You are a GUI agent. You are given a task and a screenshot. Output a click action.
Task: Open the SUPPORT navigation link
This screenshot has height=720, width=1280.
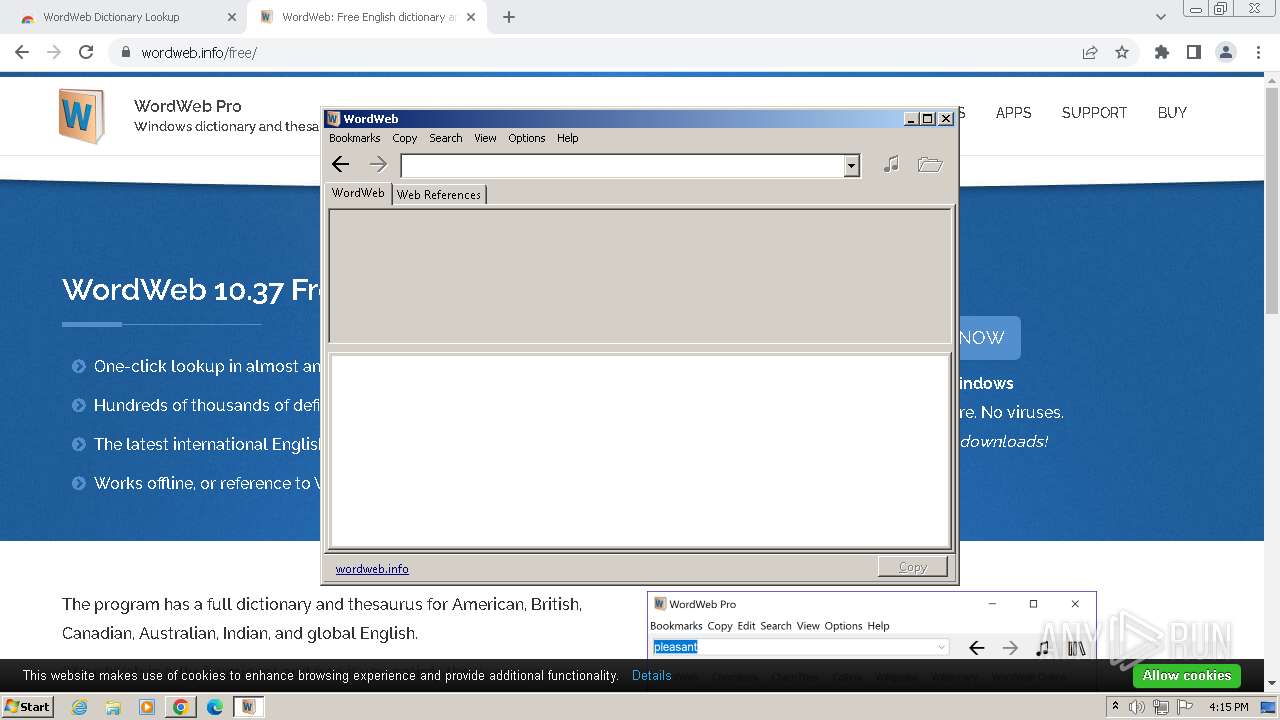click(1094, 113)
